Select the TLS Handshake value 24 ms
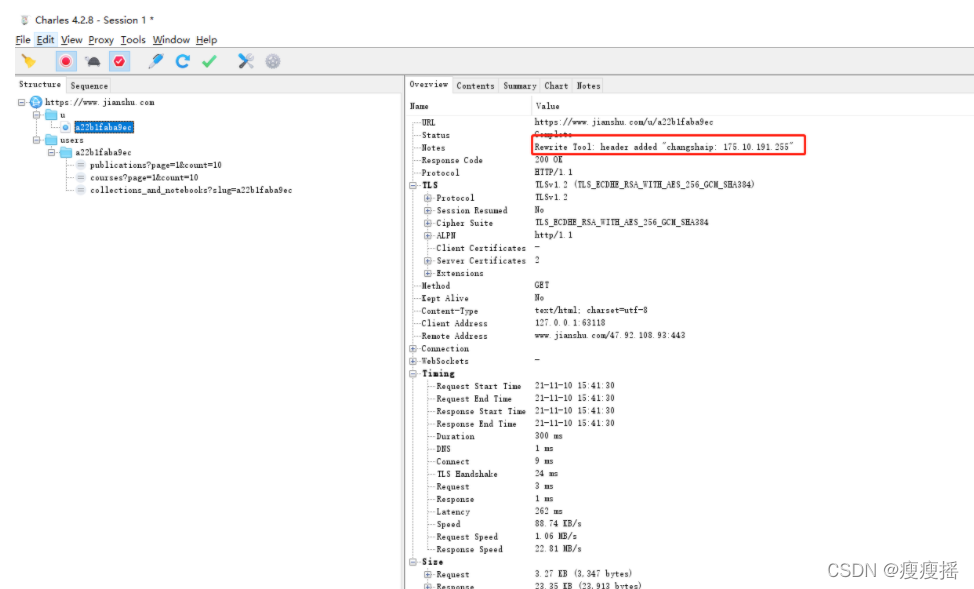974x589 pixels. [546, 473]
